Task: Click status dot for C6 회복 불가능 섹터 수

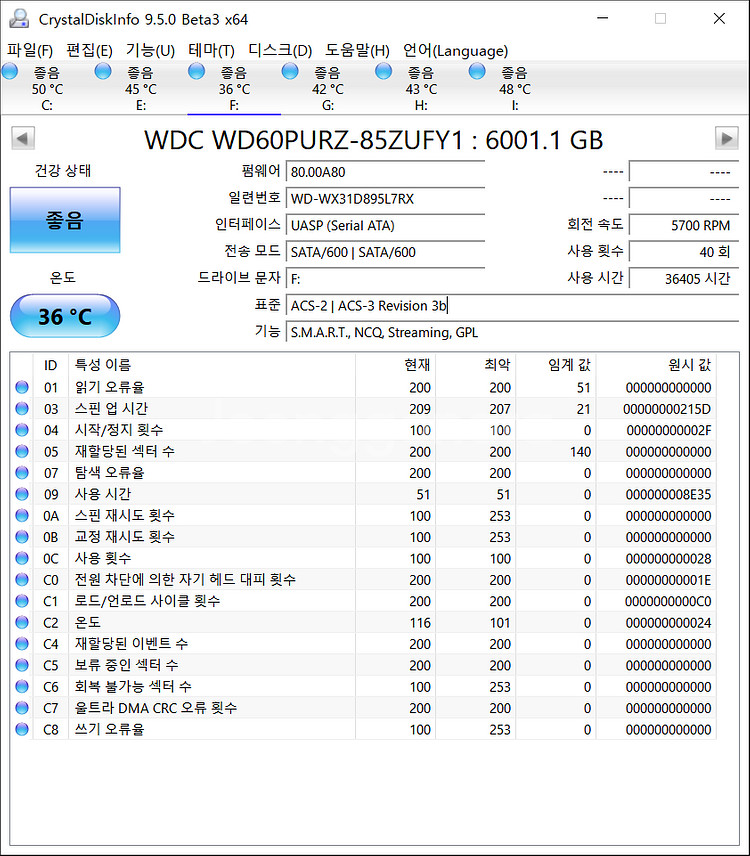Action: pyautogui.click(x=22, y=686)
